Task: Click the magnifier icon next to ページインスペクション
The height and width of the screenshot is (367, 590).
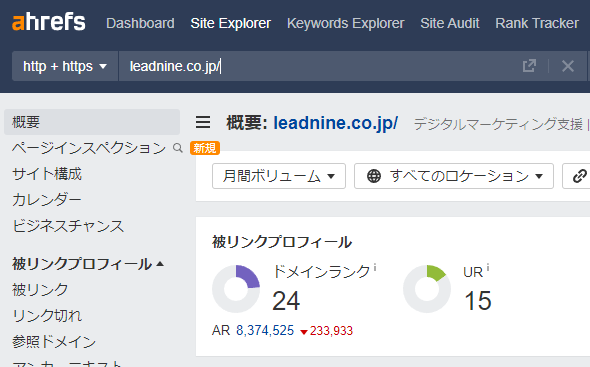Action: (178, 148)
